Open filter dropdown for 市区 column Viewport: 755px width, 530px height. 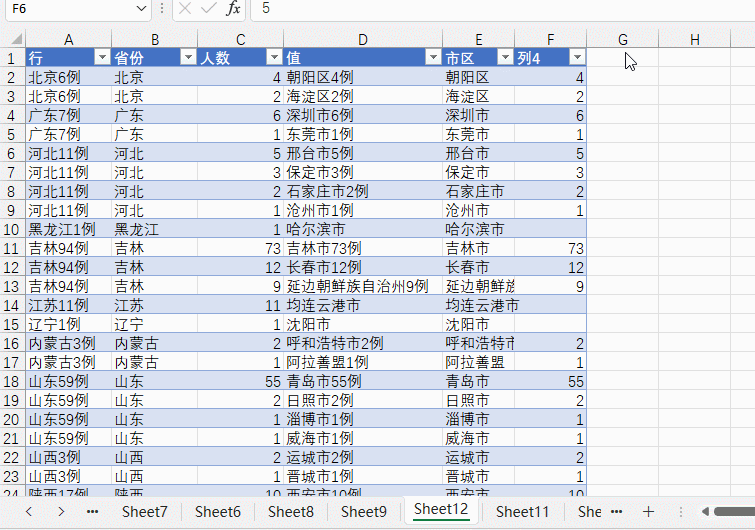tap(505, 58)
